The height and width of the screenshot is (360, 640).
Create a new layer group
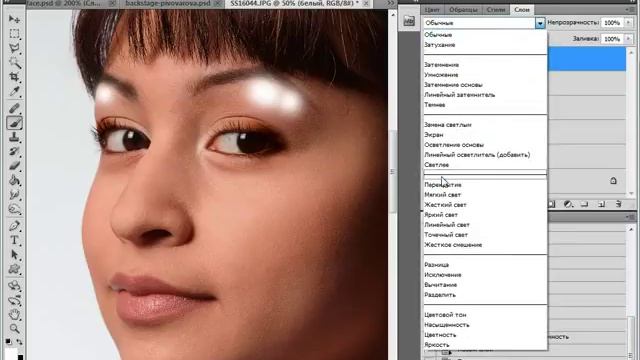[x=584, y=204]
